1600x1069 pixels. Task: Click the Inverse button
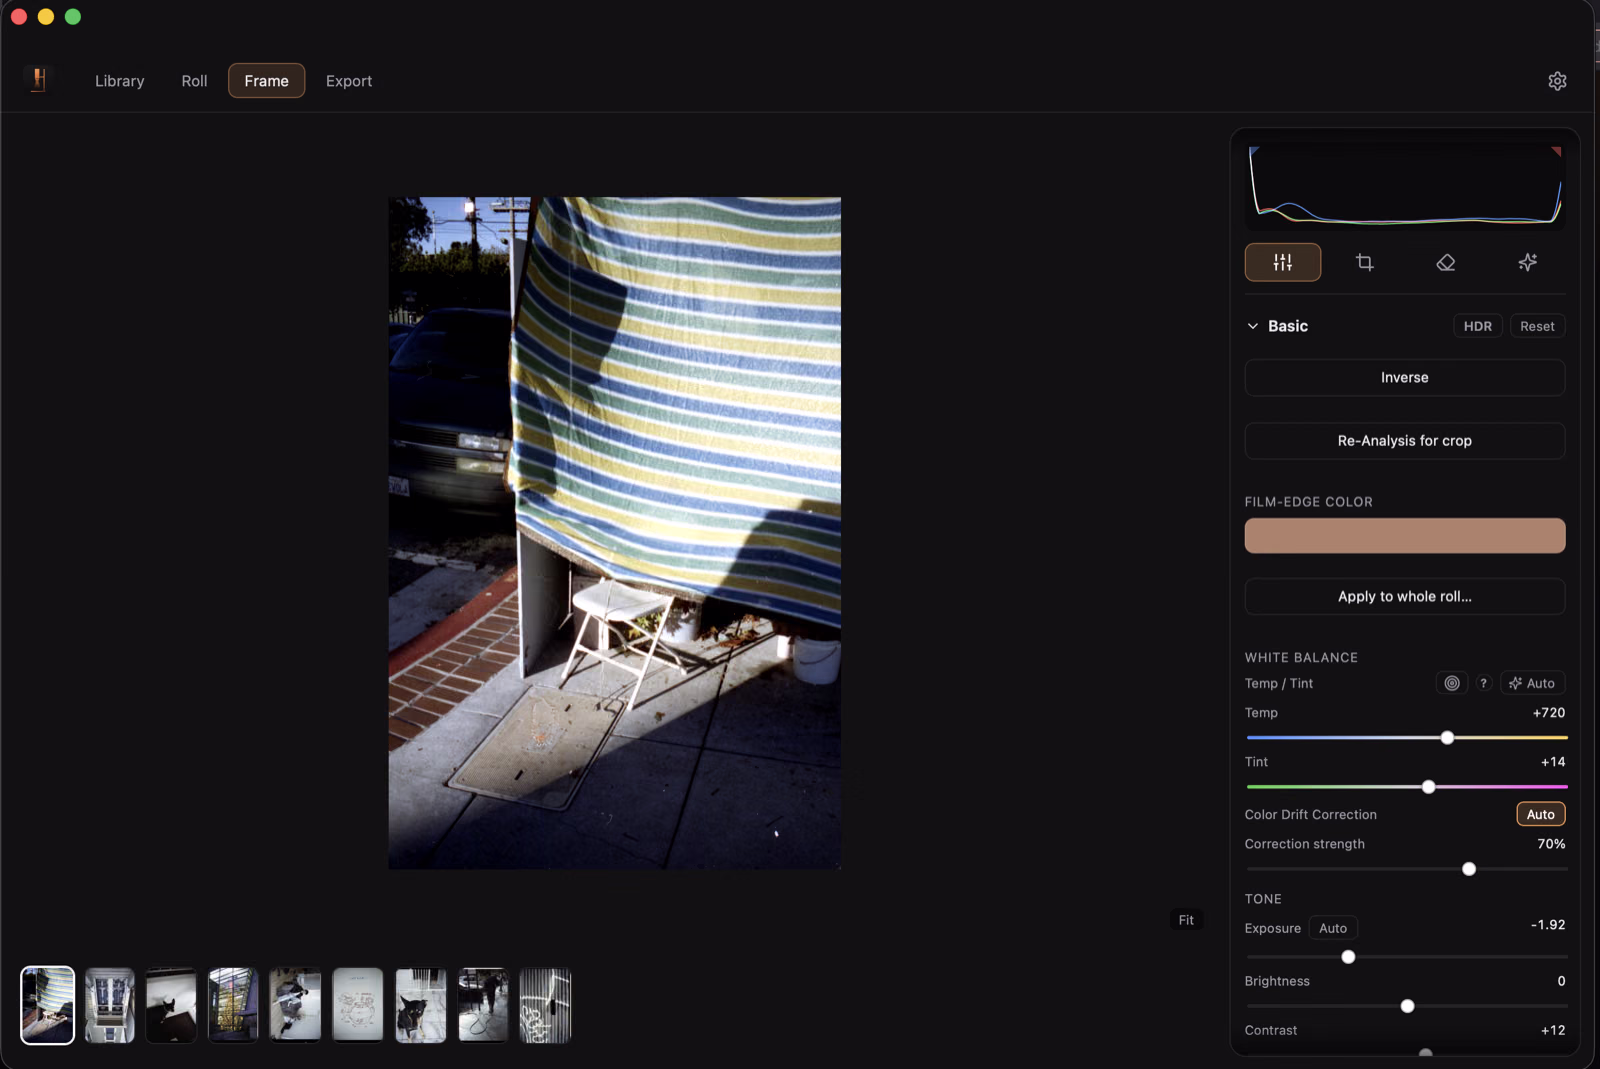click(1404, 377)
